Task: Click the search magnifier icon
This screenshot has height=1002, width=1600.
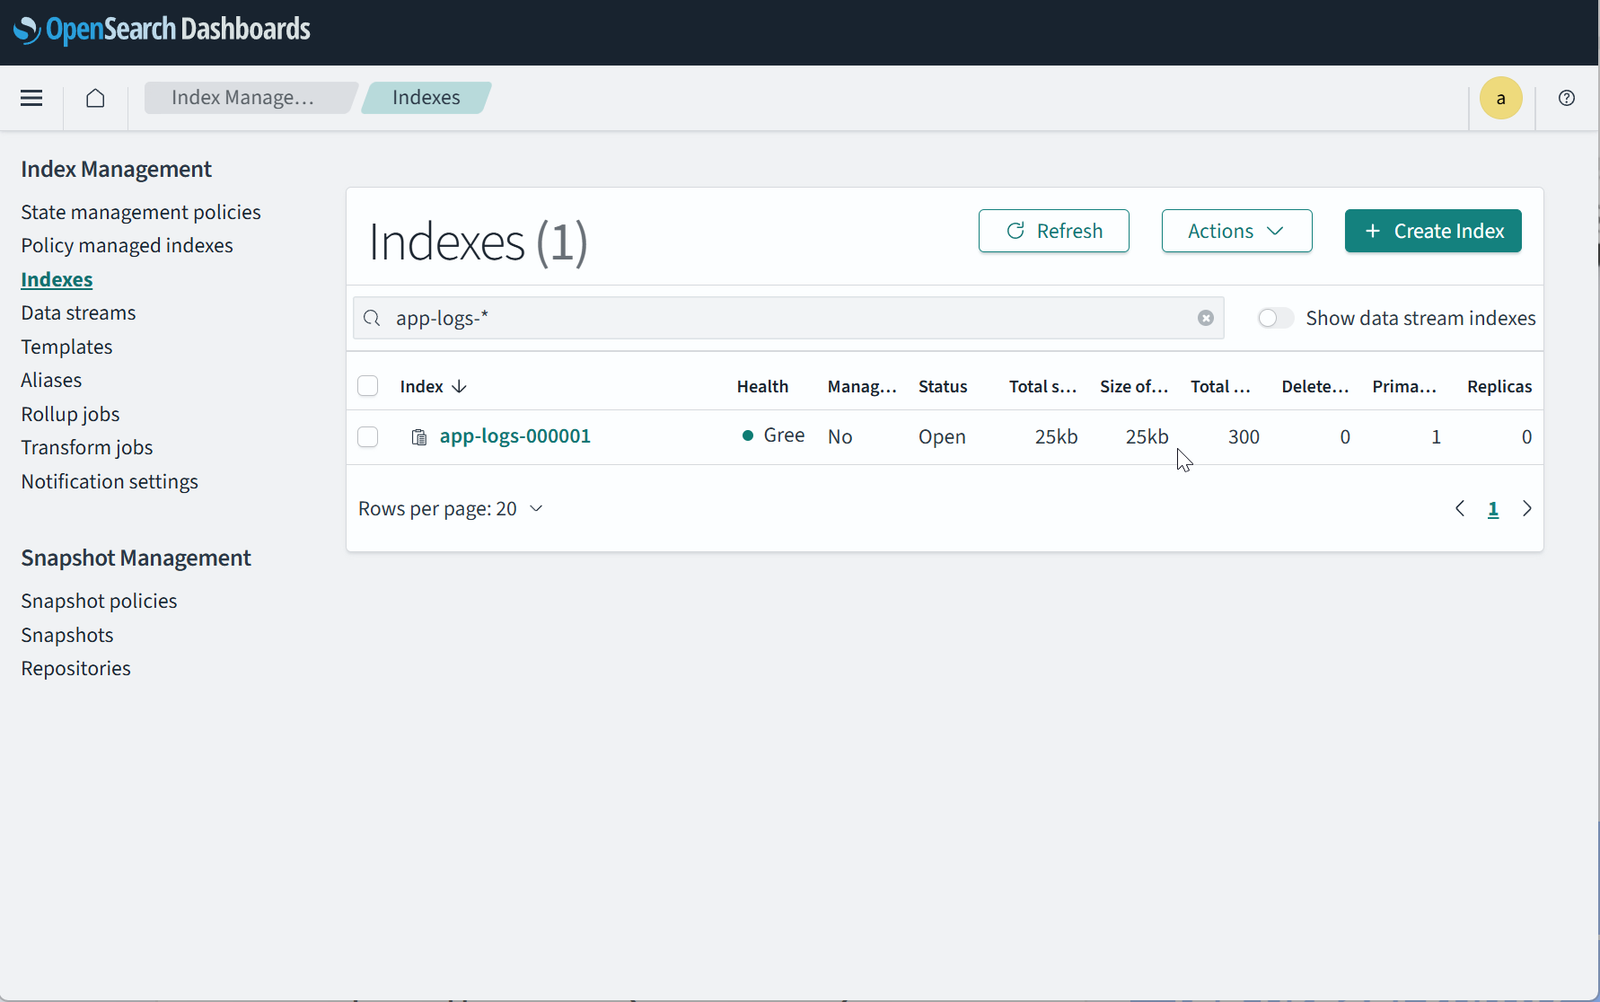Action: pos(372,318)
